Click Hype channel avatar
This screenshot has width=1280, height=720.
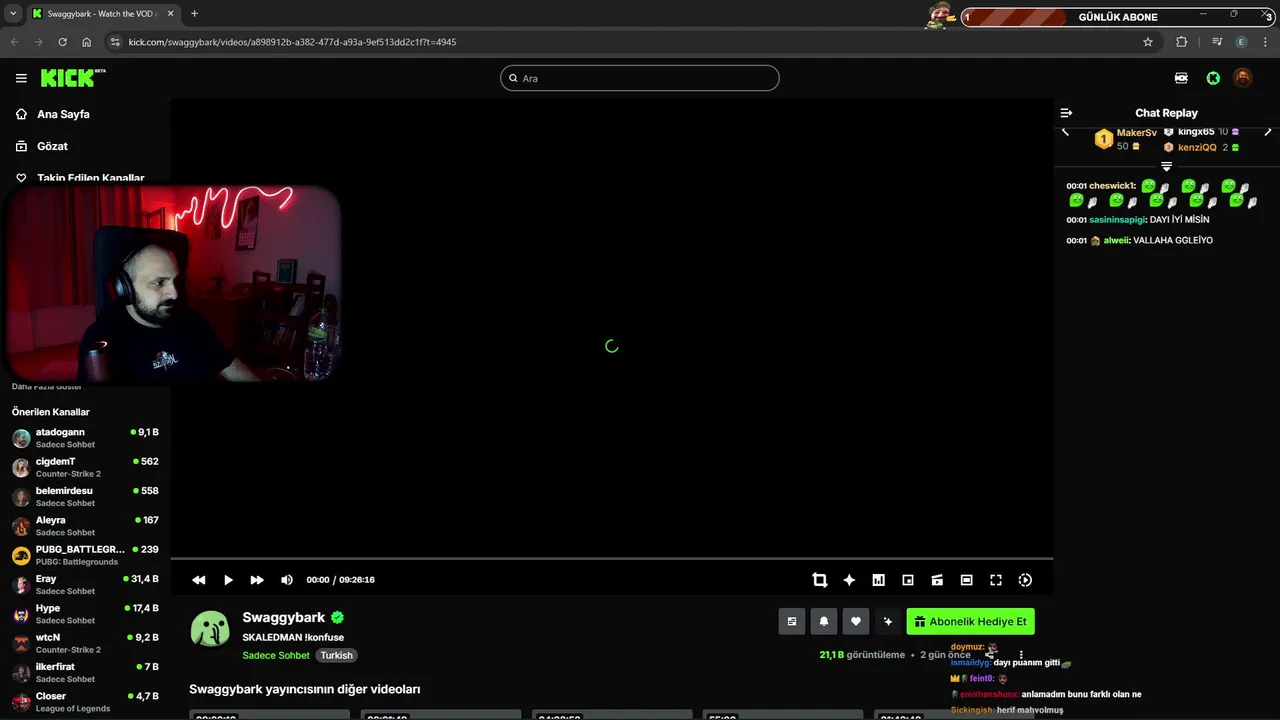pyautogui.click(x=21, y=614)
